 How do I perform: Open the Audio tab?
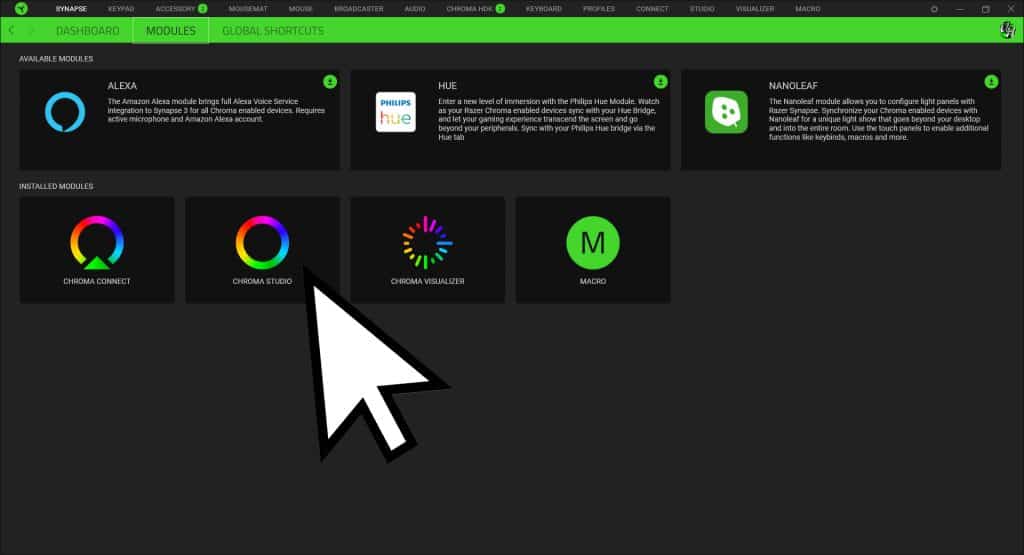pyautogui.click(x=415, y=9)
